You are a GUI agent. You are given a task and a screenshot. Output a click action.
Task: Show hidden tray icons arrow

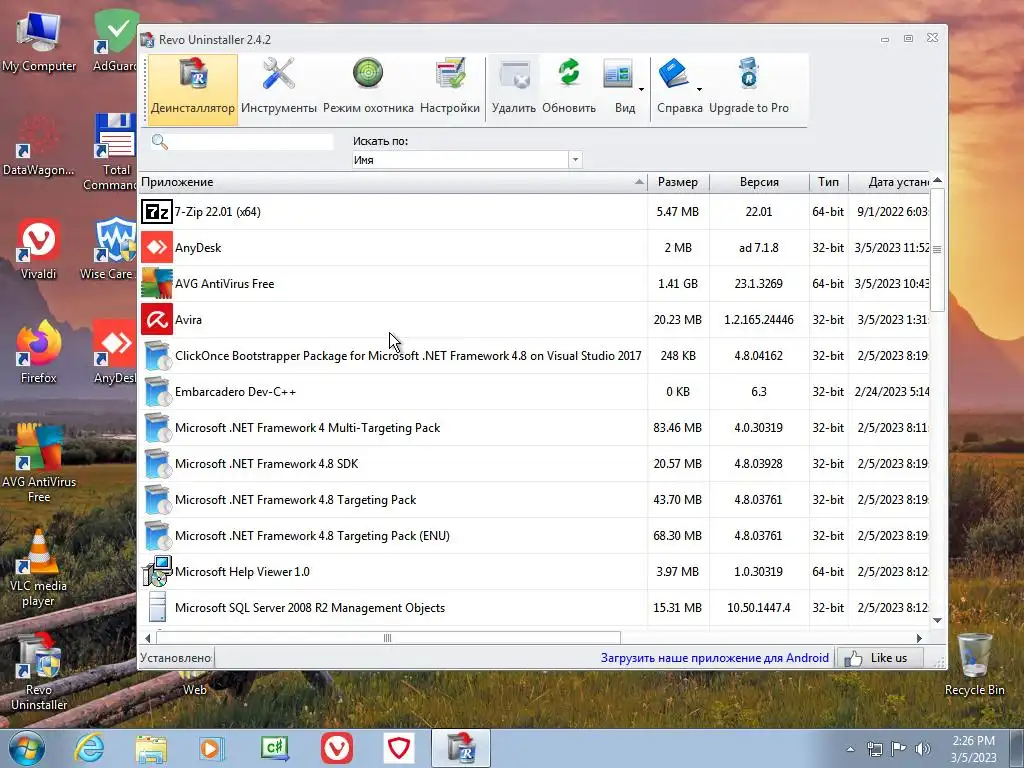pos(850,749)
